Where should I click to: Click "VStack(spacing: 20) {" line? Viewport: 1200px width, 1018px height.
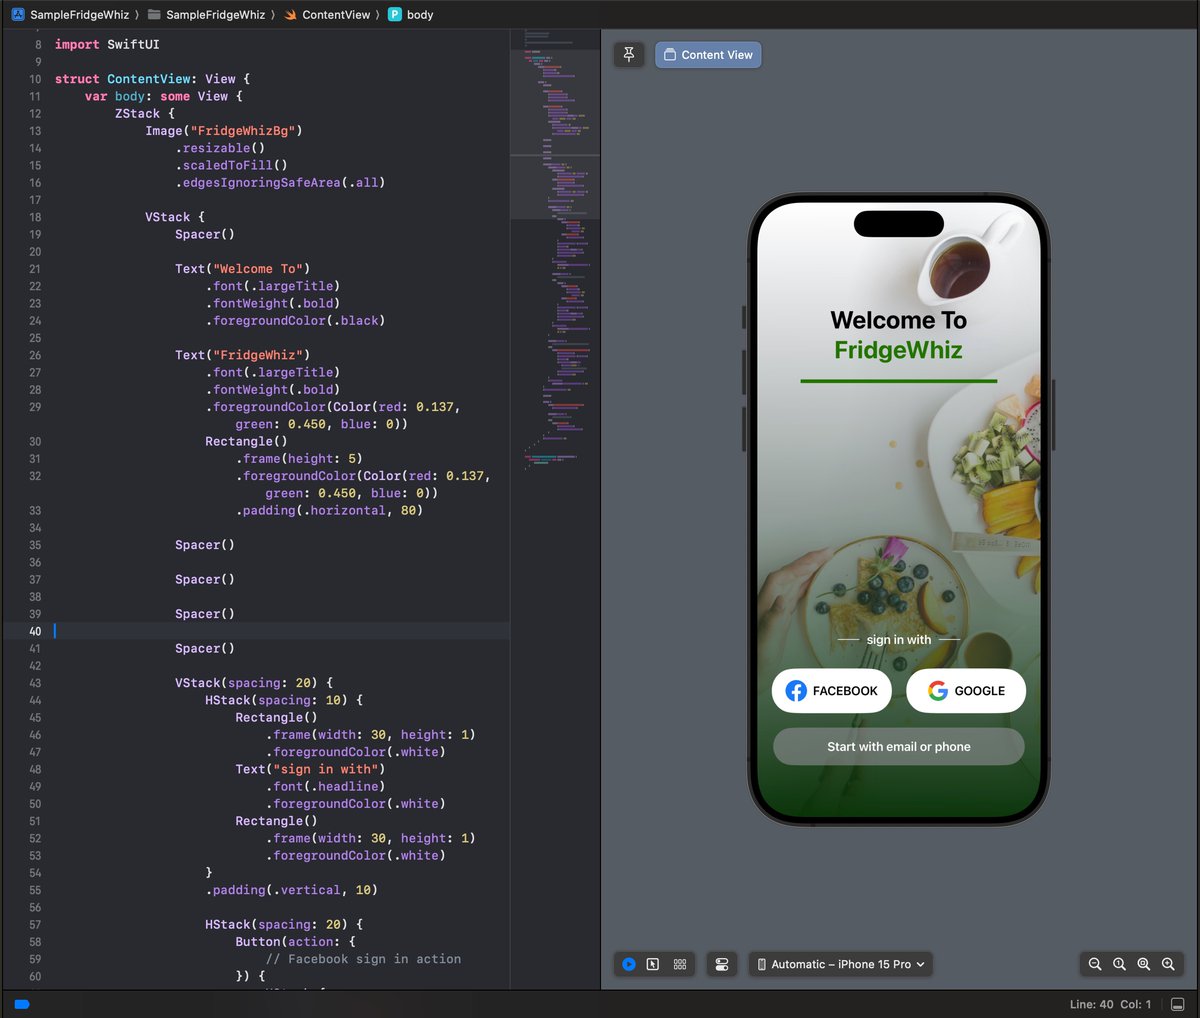pos(254,683)
